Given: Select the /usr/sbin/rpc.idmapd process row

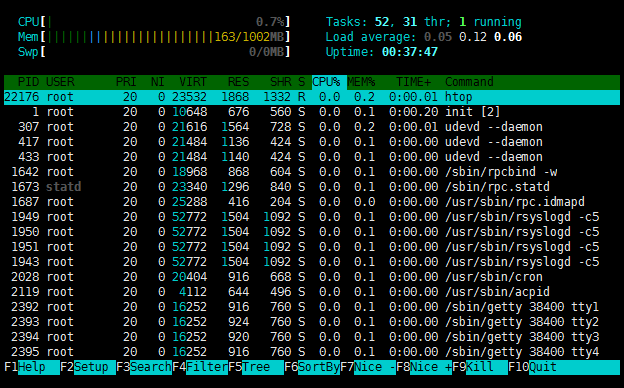Looking at the screenshot, I should point(312,202).
